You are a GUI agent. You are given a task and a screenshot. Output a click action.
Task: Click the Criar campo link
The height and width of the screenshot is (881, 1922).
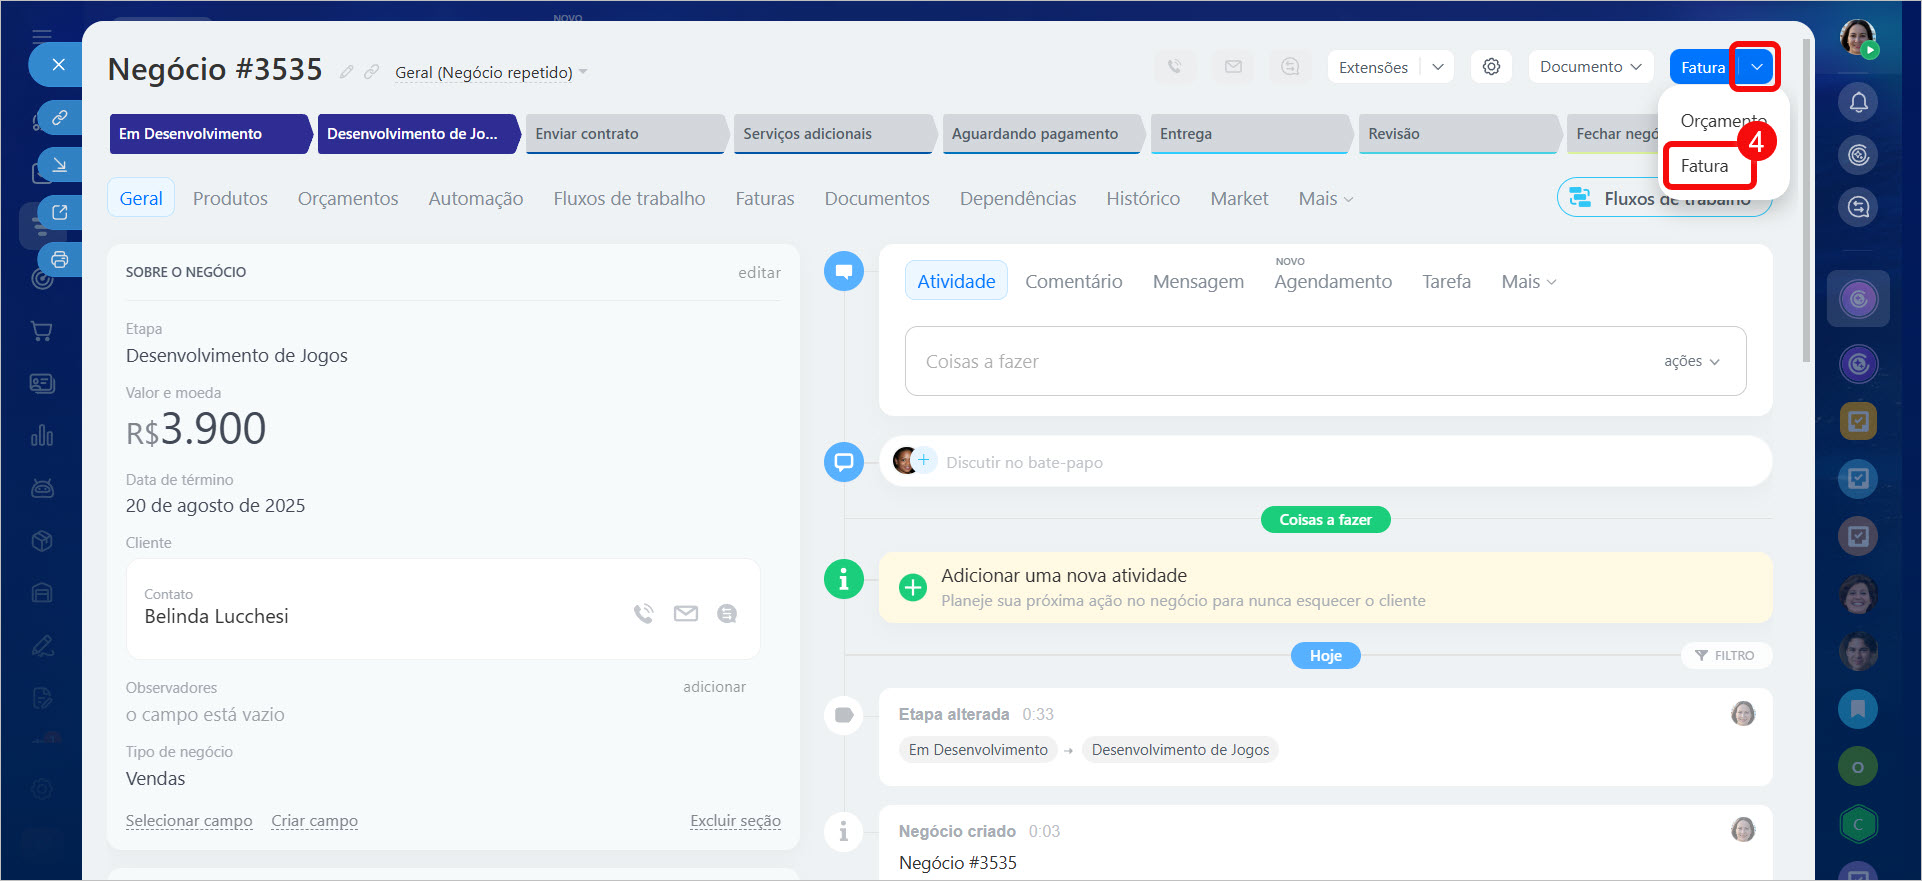click(x=314, y=821)
